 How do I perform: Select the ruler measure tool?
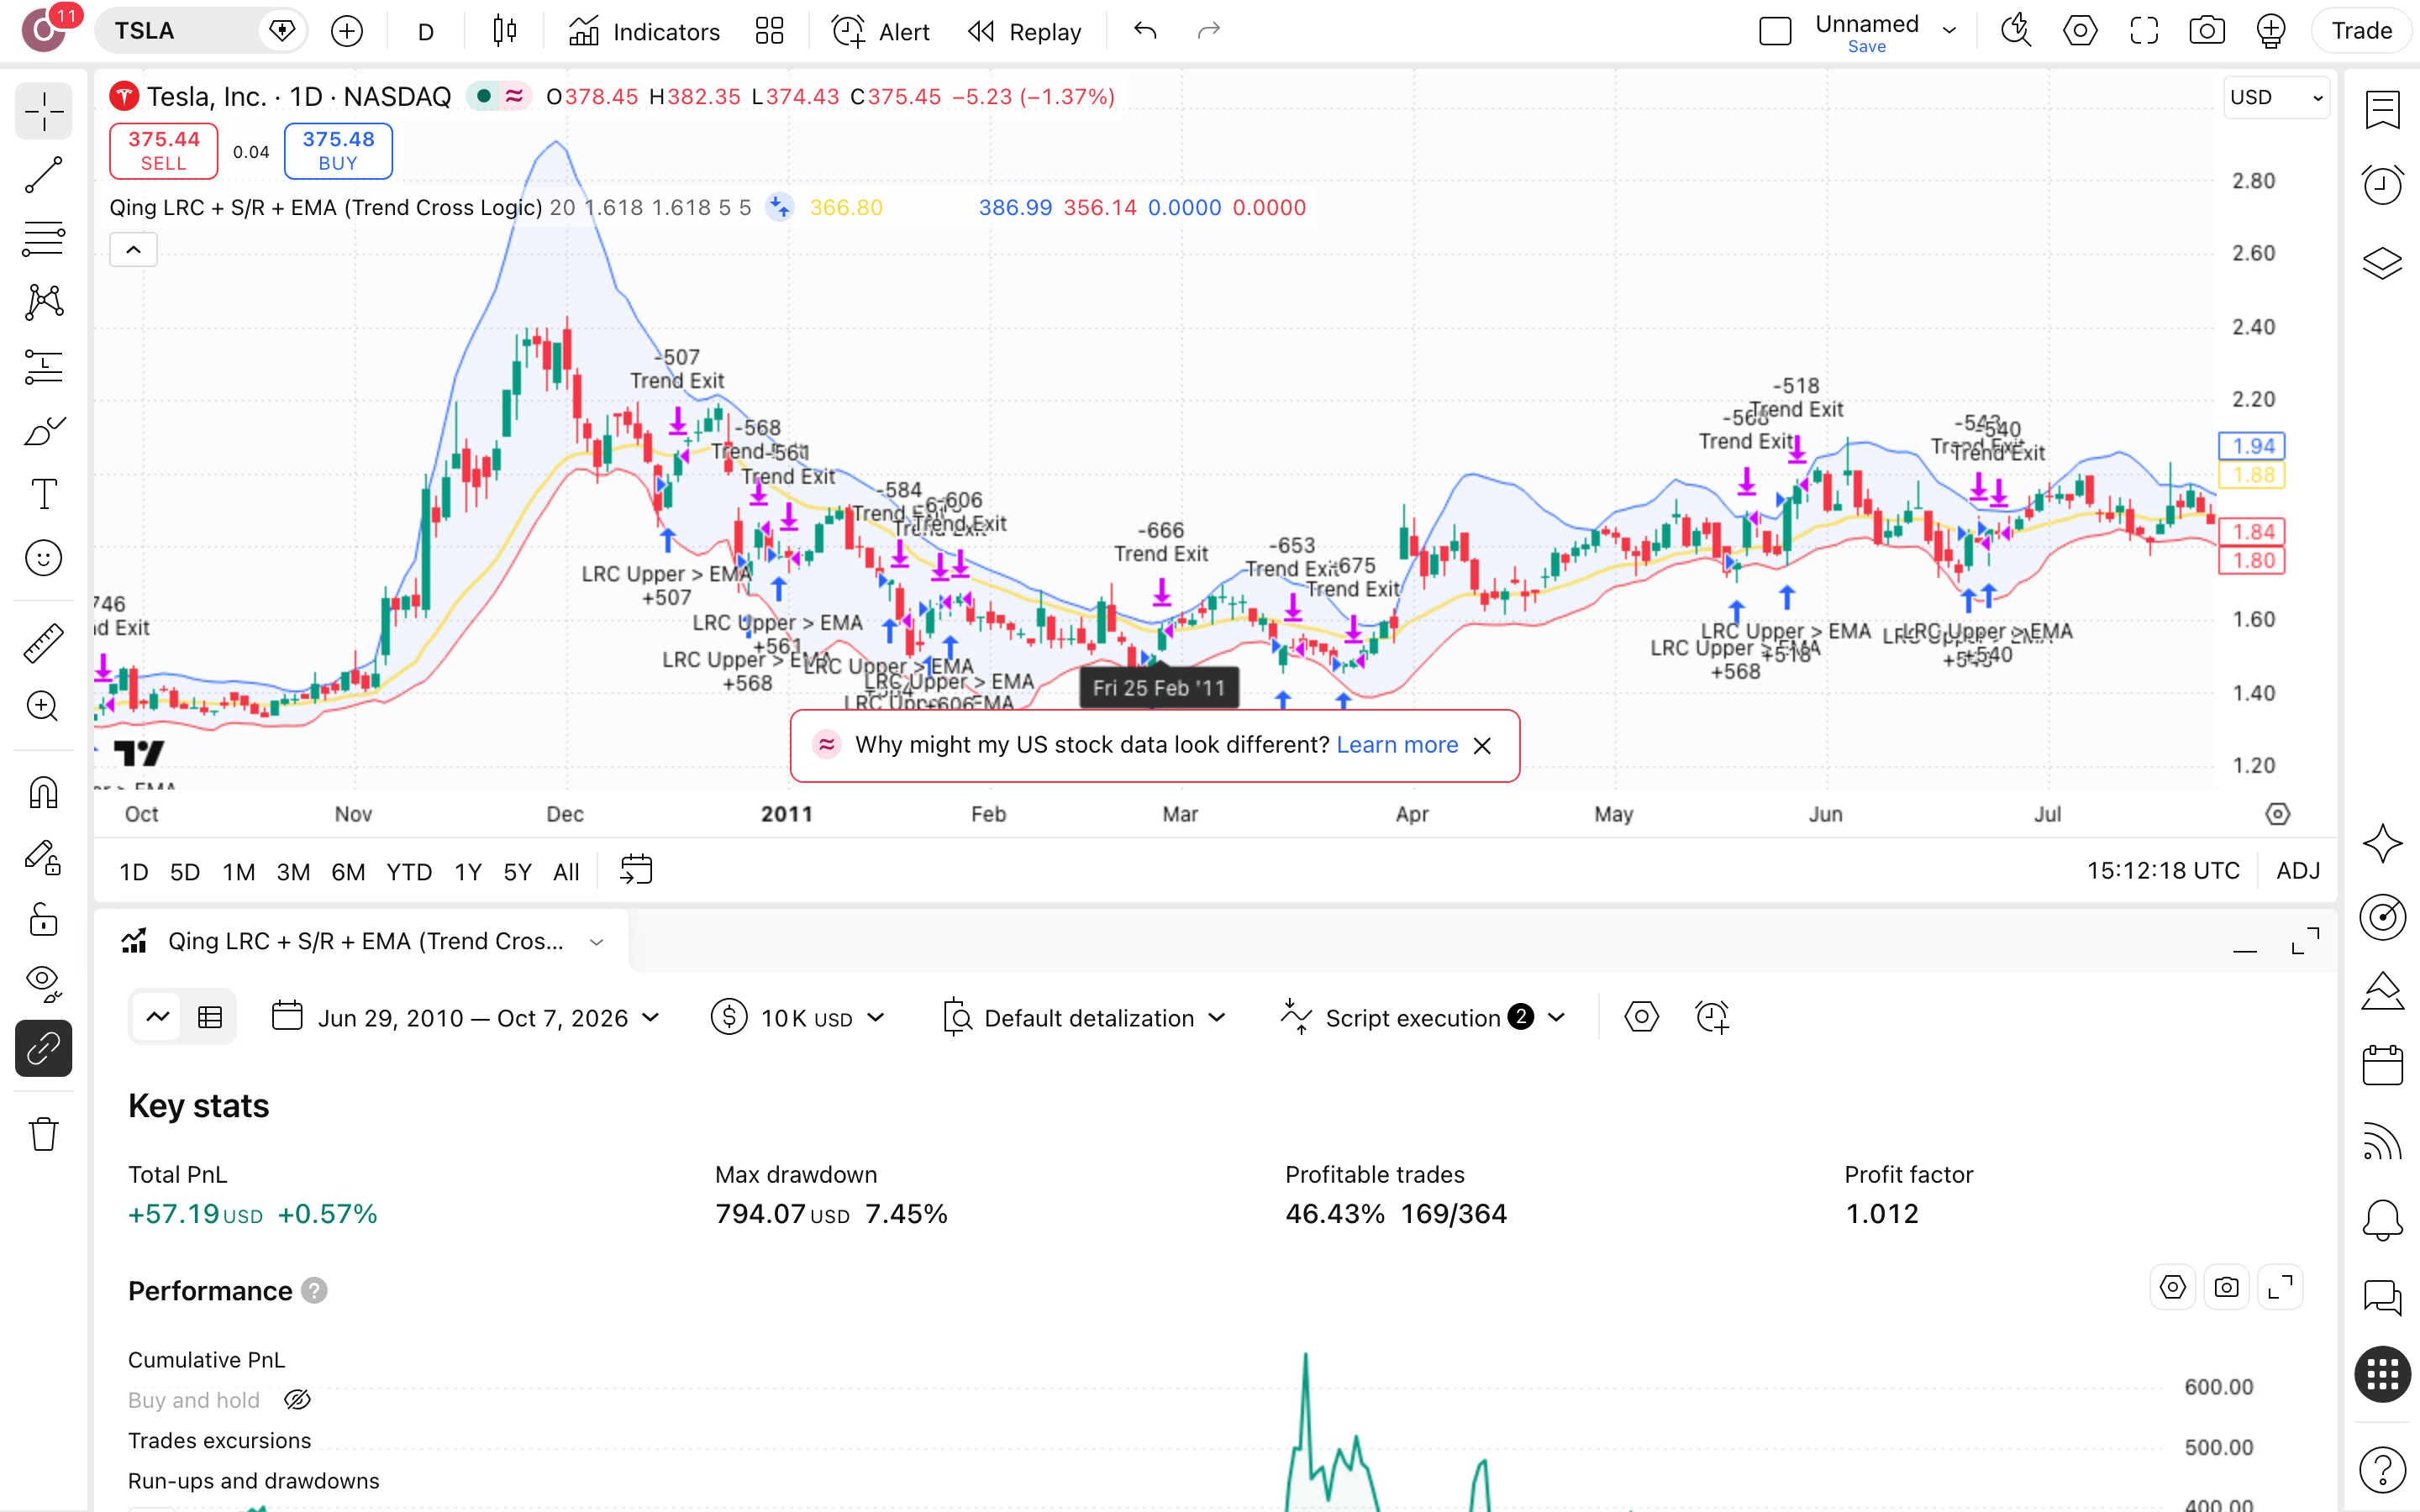pyautogui.click(x=43, y=643)
